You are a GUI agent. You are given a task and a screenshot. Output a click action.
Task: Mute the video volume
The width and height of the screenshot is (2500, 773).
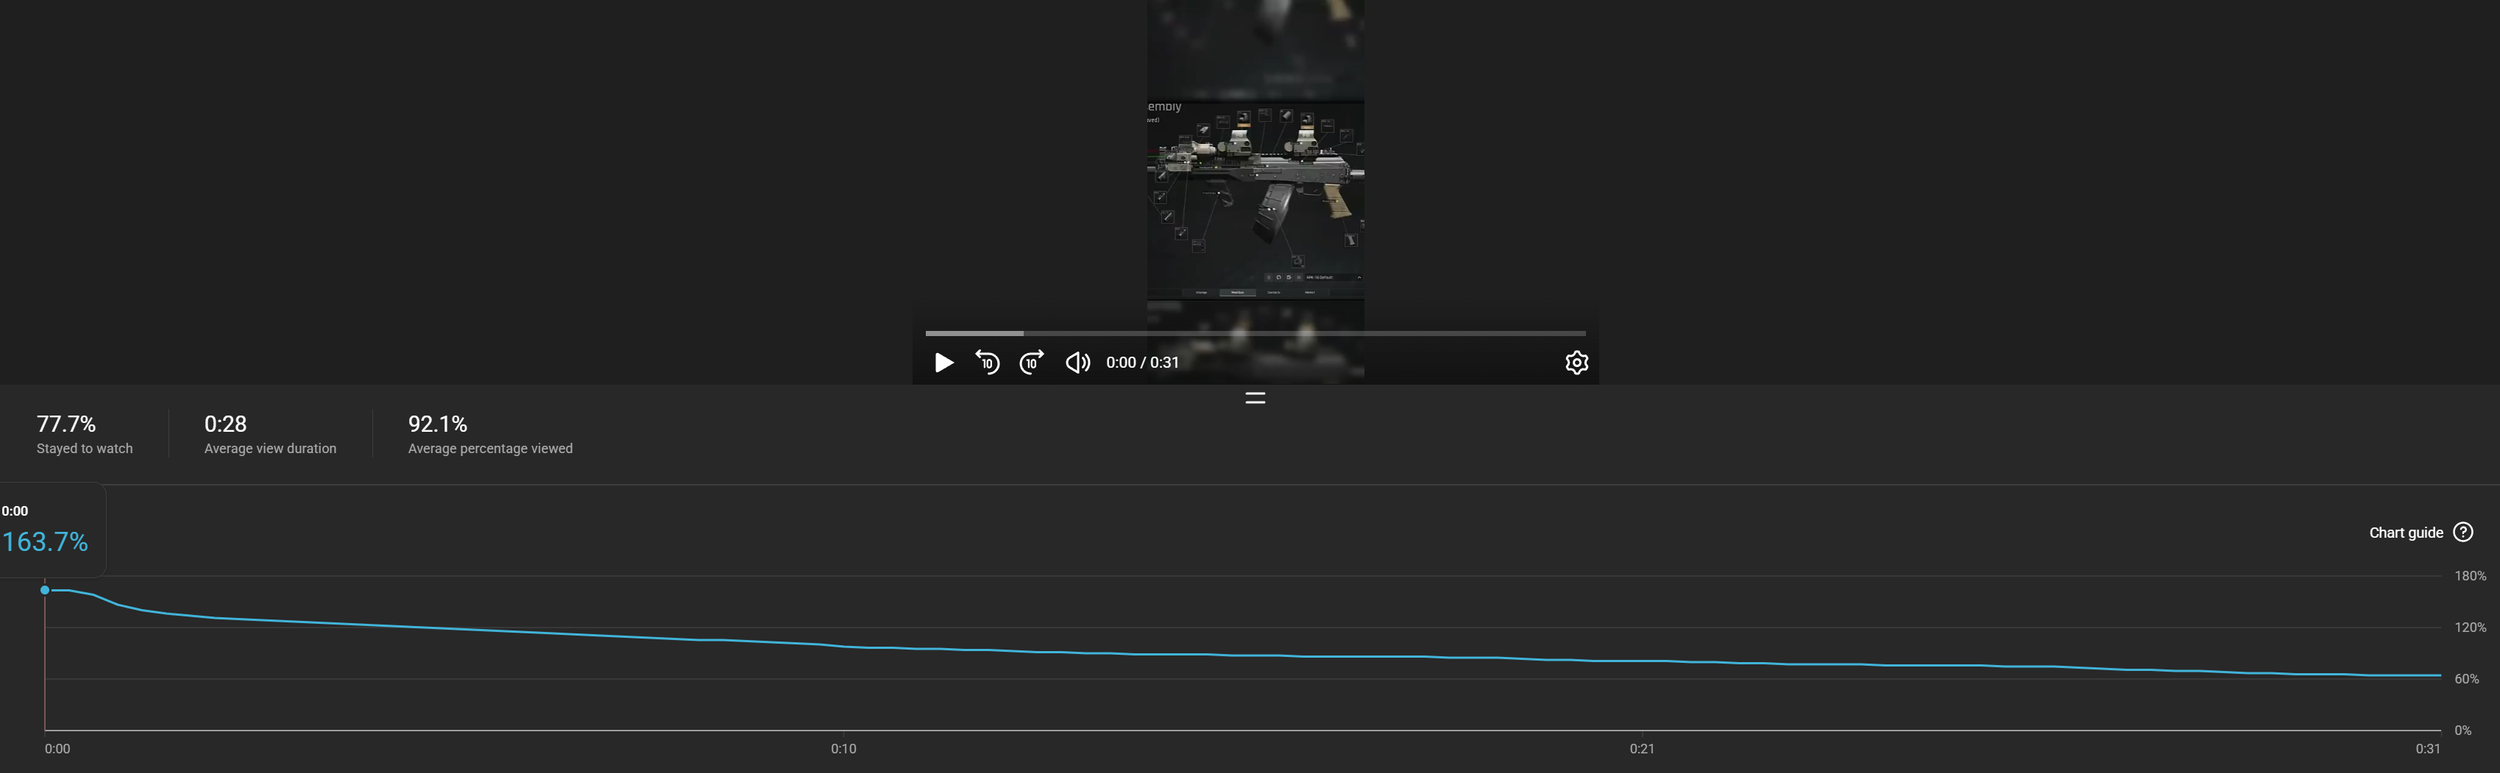tap(1077, 363)
